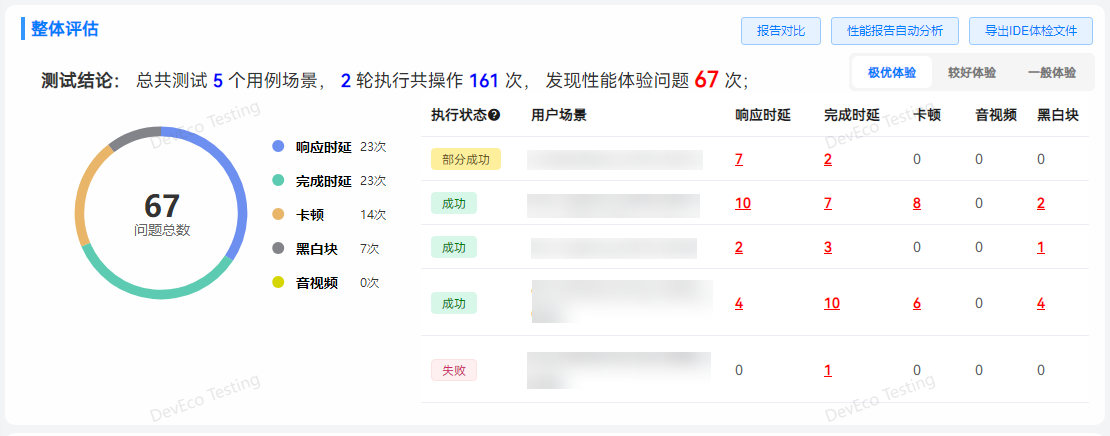Click the 响应时延 blue legend dot
The image size is (1110, 436).
click(278, 147)
